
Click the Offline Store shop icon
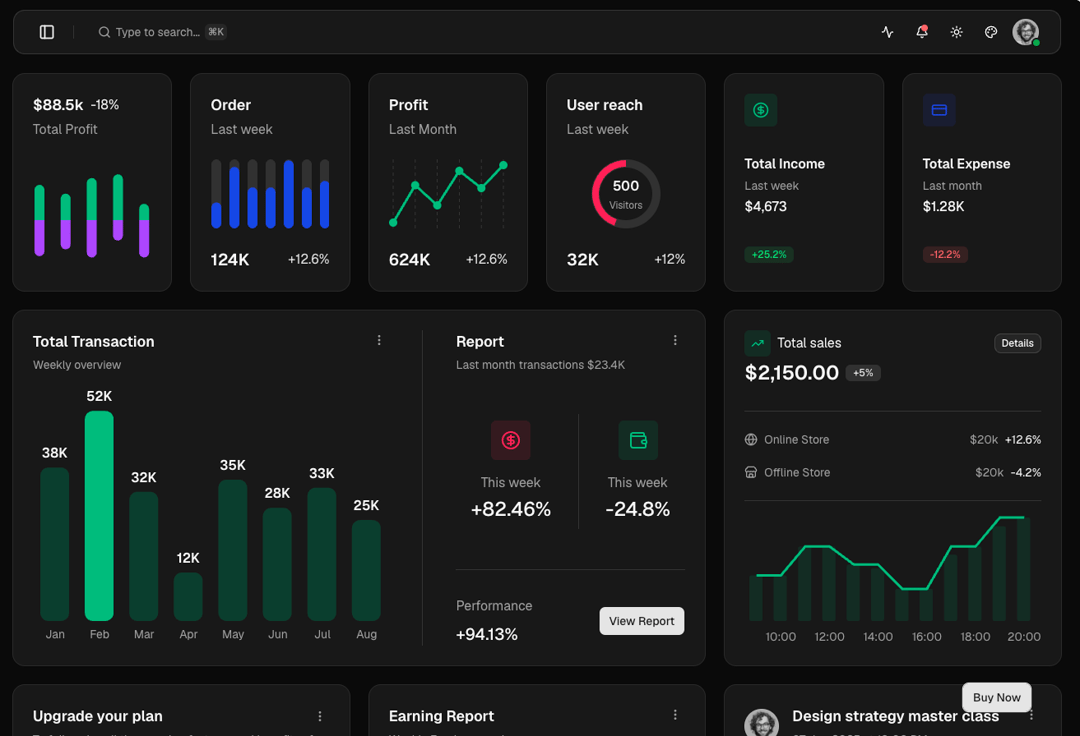tap(751, 472)
